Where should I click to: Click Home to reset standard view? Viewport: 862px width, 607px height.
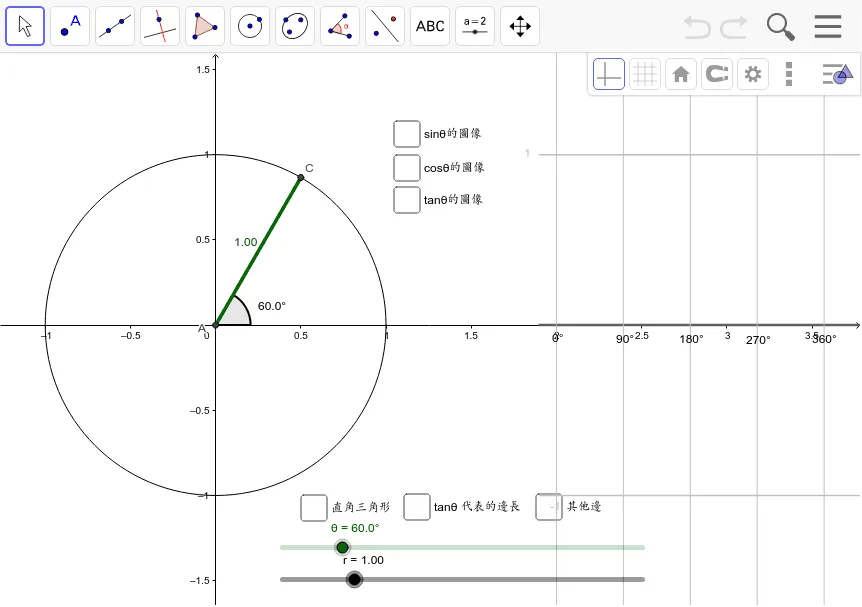681,74
